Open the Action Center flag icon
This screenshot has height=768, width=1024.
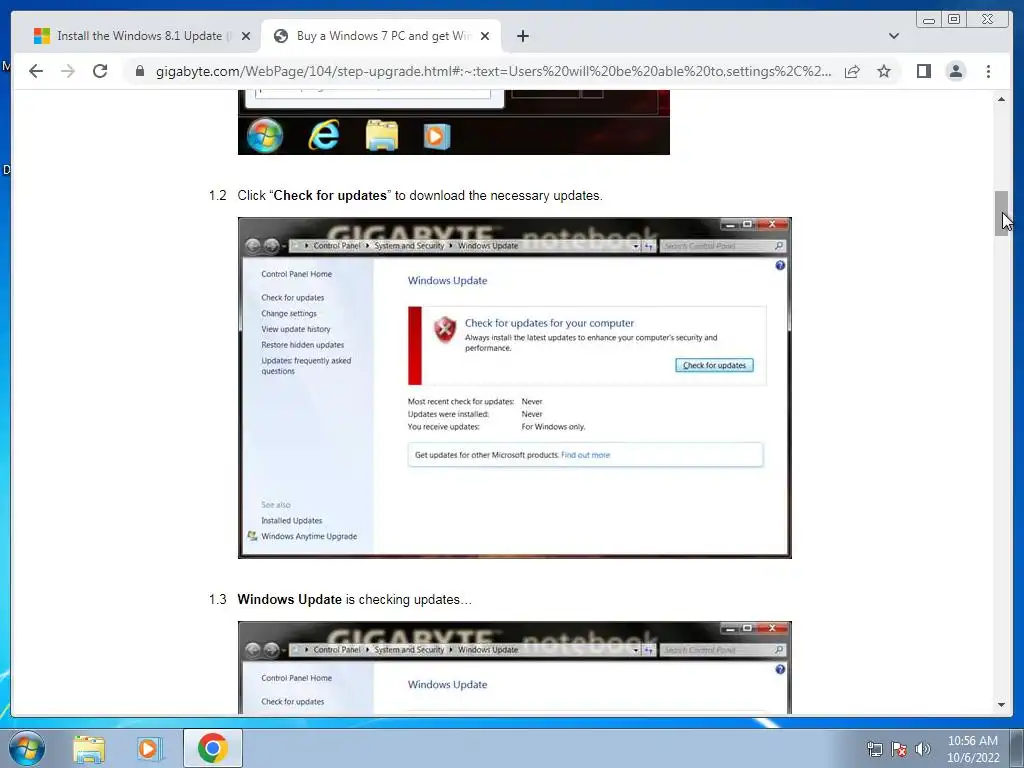click(899, 749)
